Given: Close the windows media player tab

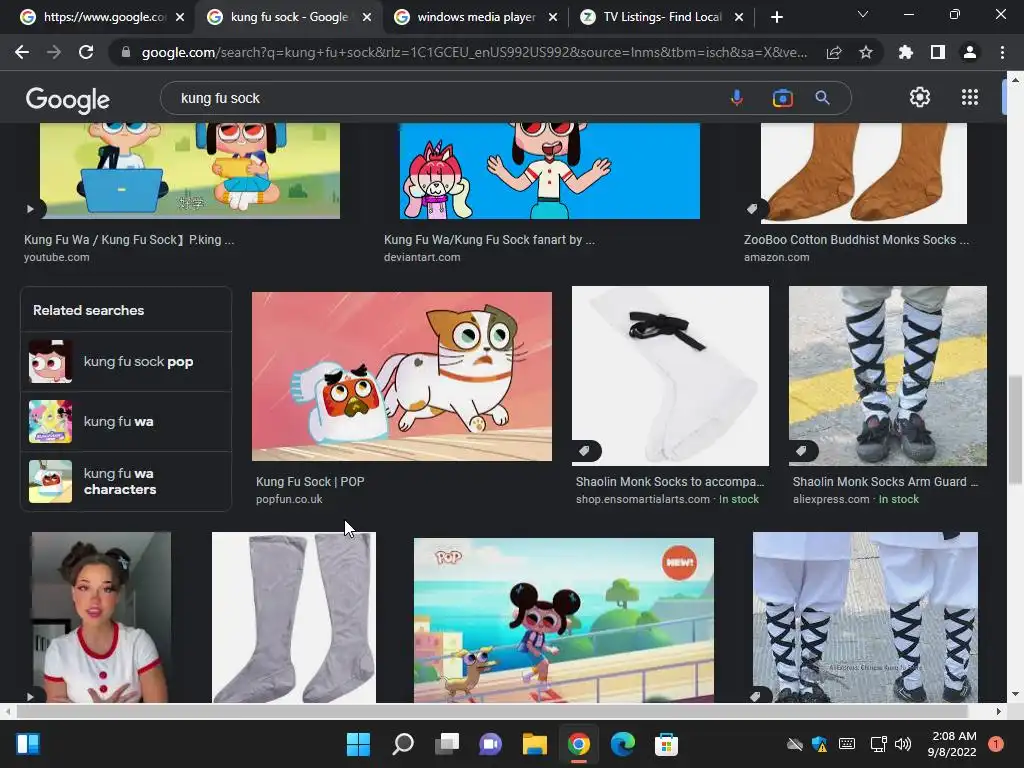Looking at the screenshot, I should [552, 17].
